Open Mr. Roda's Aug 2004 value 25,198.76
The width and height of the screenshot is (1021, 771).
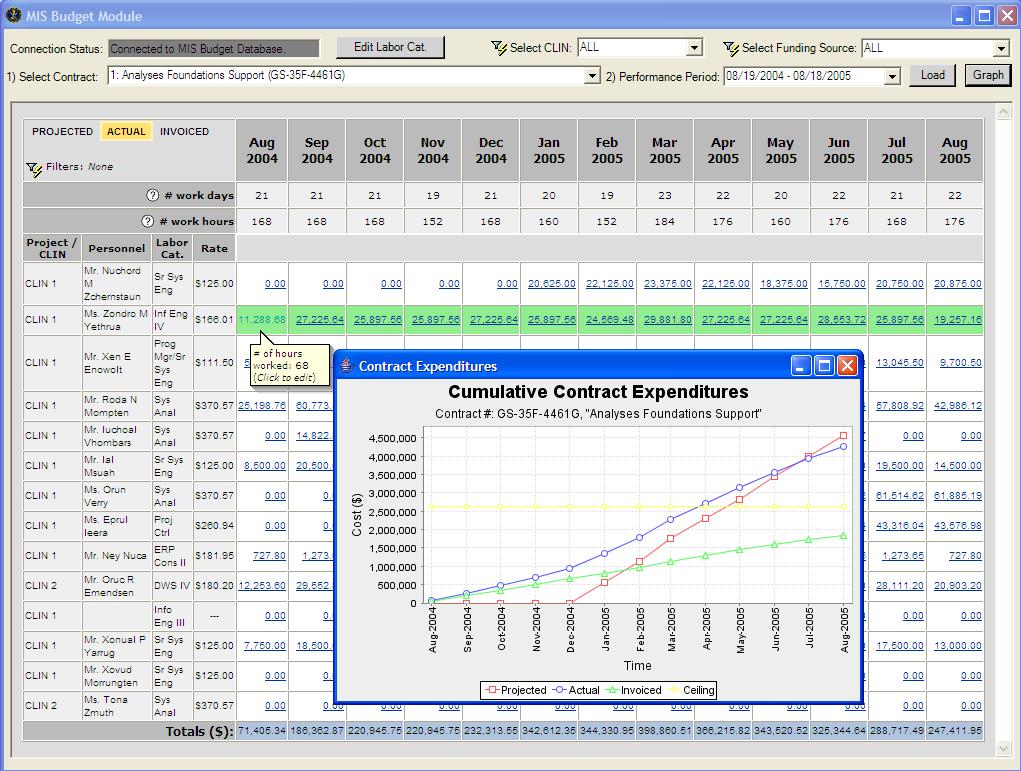point(262,406)
